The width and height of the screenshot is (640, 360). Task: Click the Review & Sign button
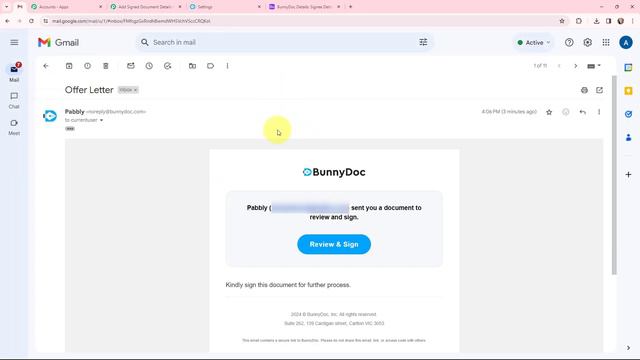tap(334, 244)
